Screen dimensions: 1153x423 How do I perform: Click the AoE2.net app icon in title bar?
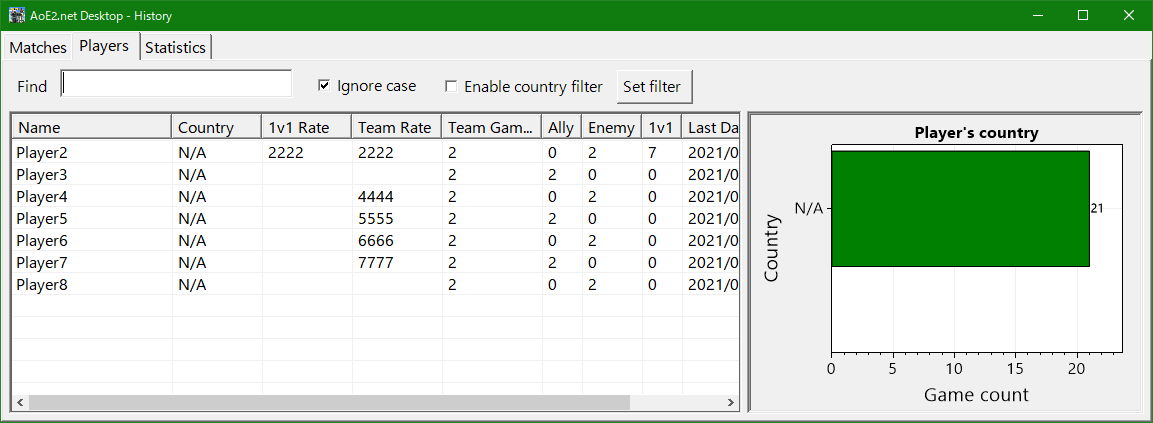17,16
